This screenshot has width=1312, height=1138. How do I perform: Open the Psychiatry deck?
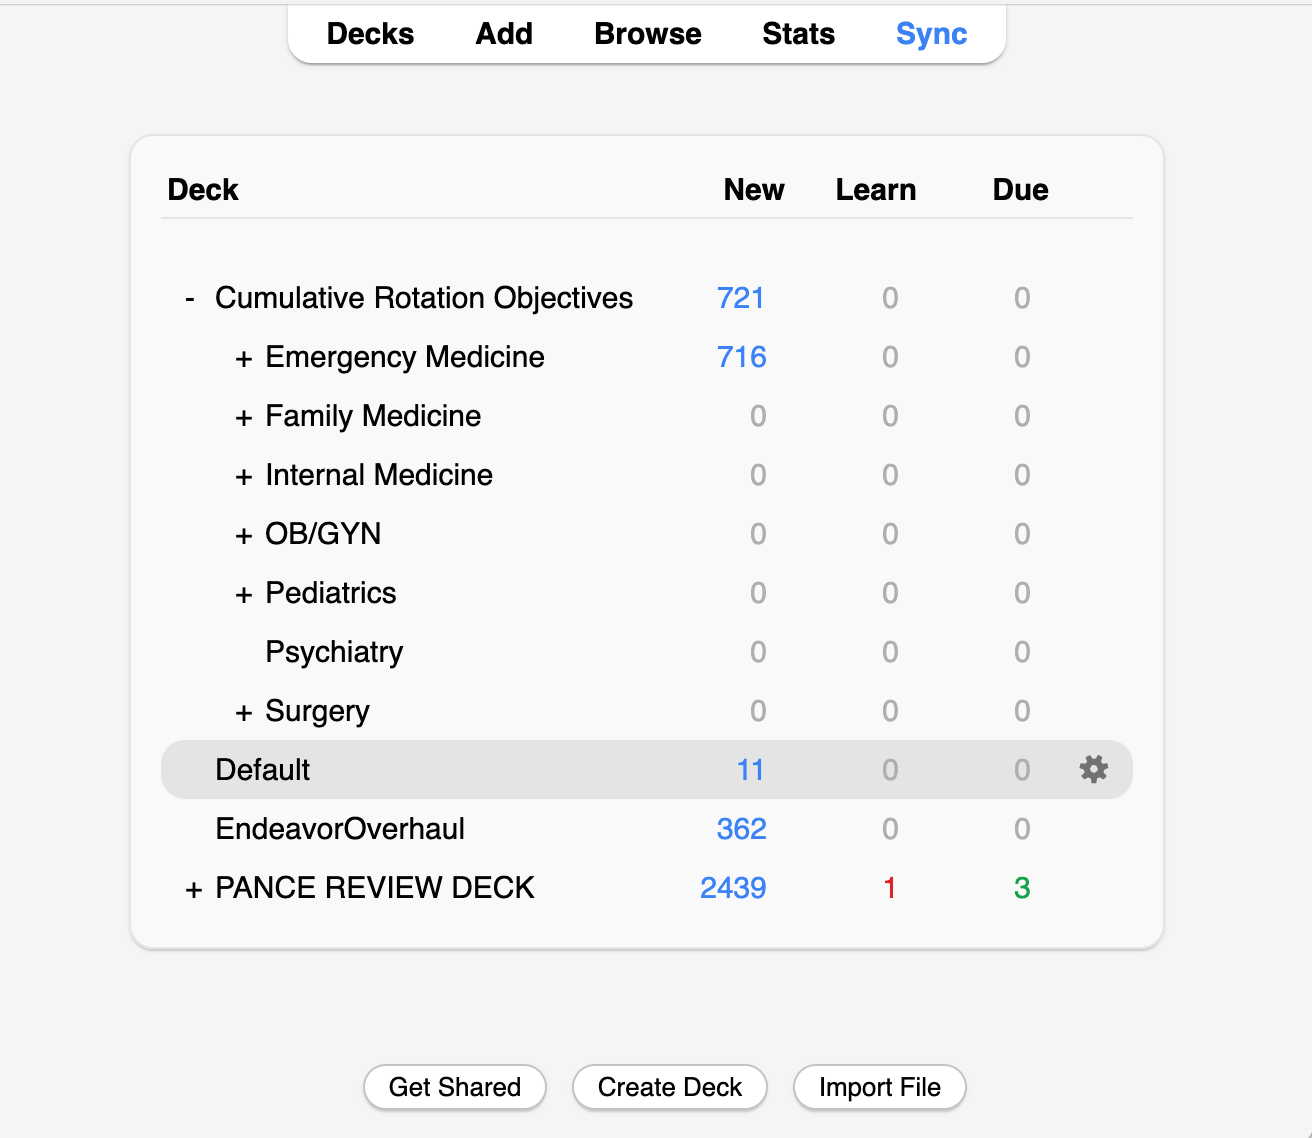point(334,652)
